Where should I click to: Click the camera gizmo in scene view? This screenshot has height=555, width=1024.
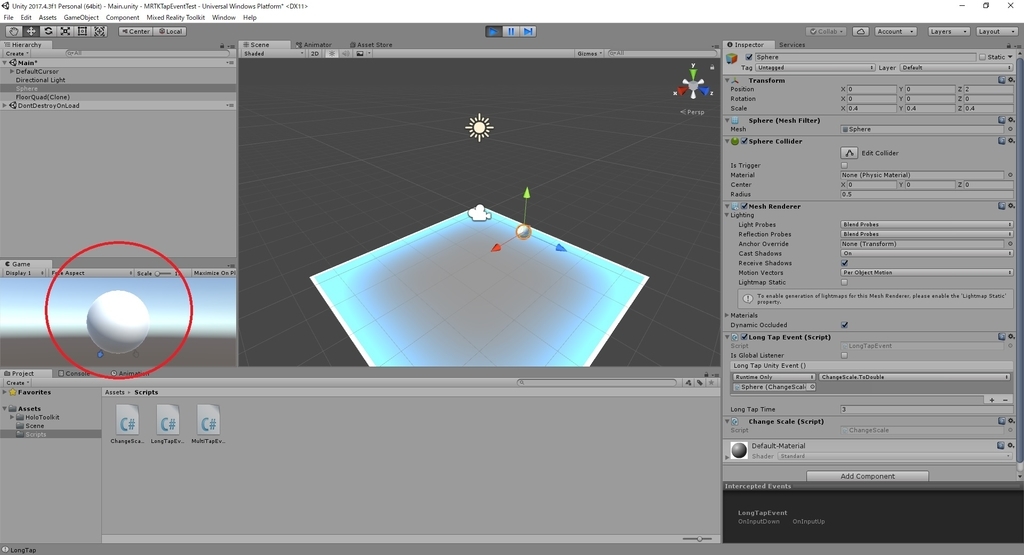click(x=479, y=213)
